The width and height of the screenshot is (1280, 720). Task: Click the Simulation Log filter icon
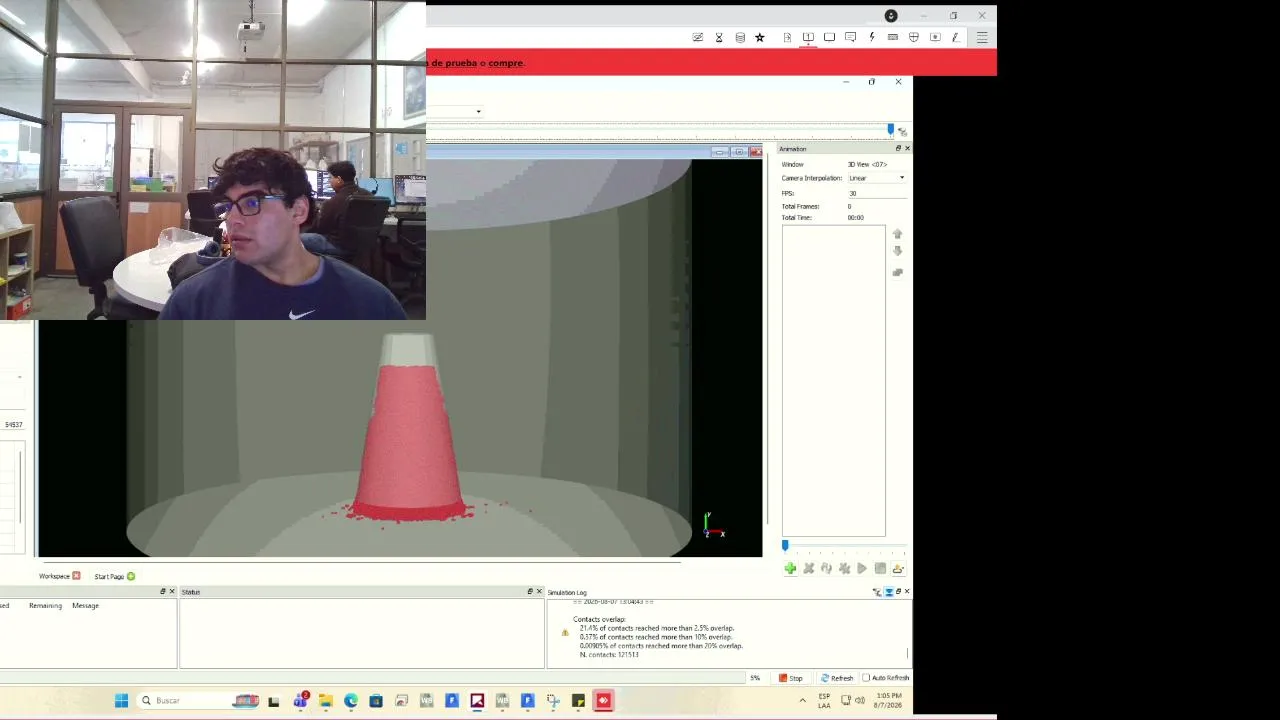point(877,592)
